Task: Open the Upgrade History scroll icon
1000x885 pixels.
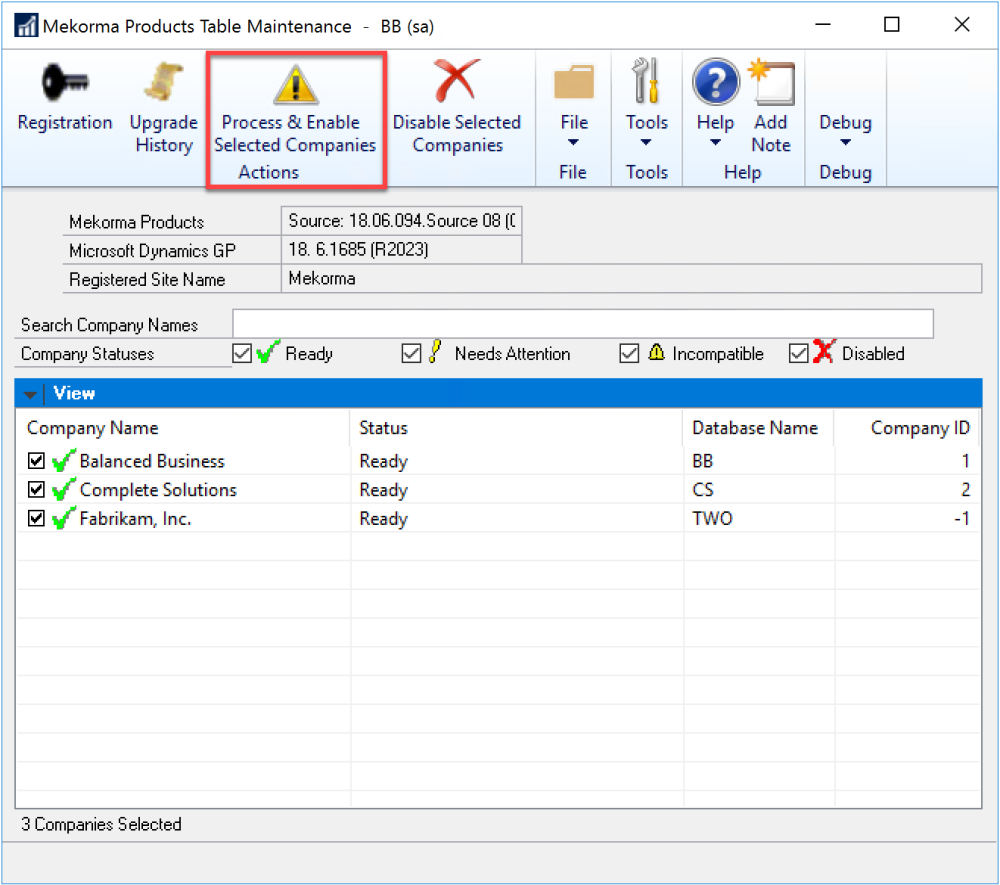Action: (163, 82)
